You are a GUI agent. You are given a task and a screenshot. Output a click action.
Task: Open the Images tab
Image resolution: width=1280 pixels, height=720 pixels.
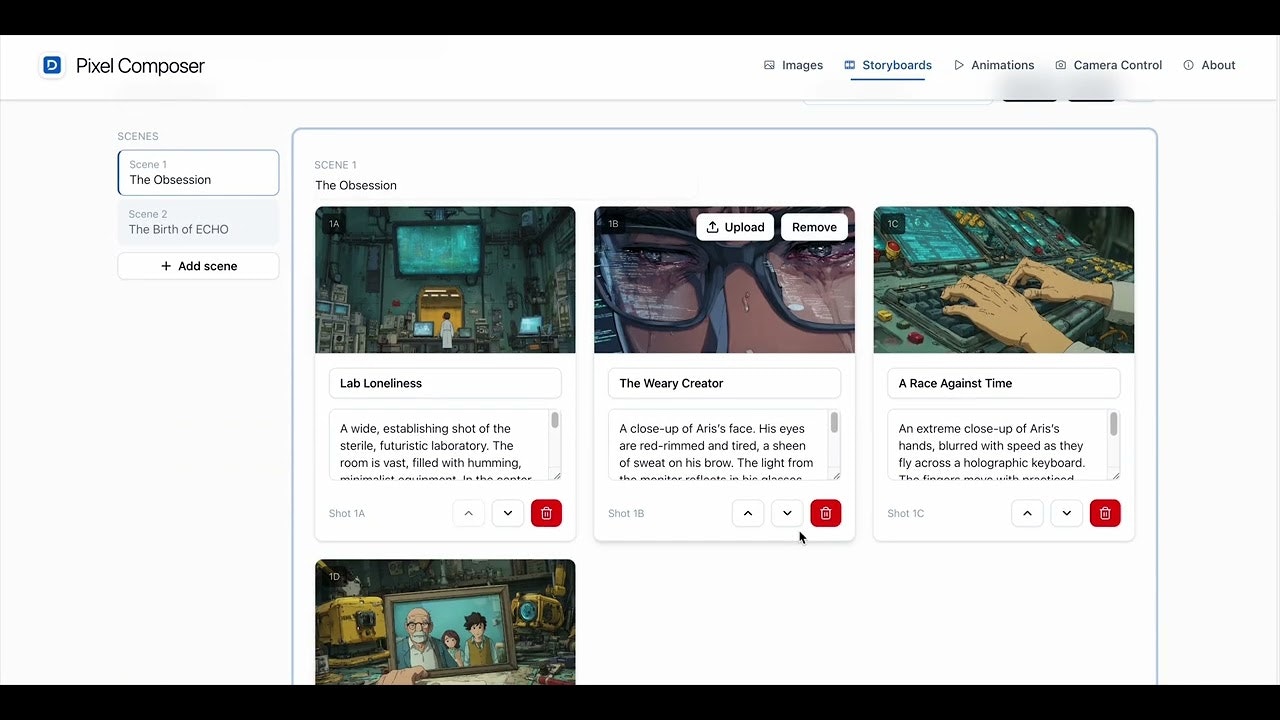tap(793, 65)
